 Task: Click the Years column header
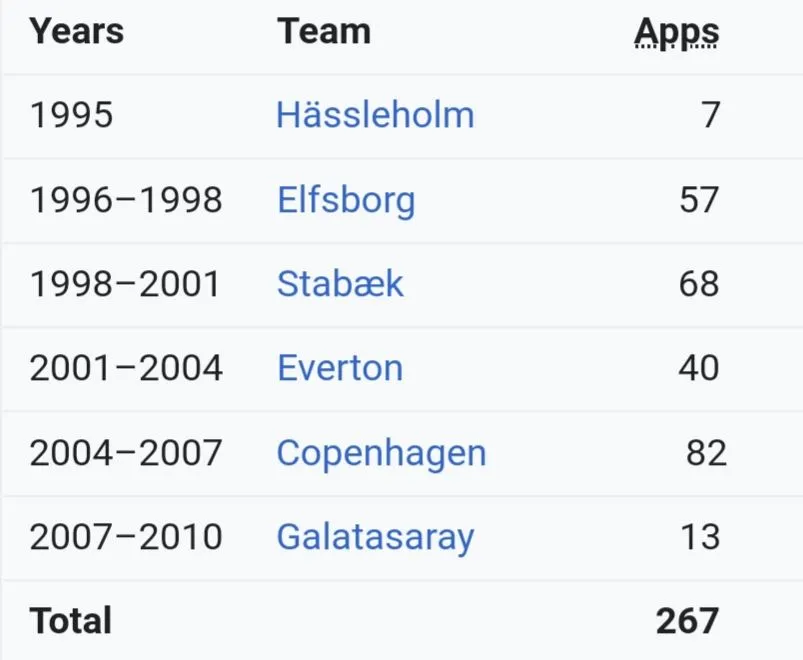click(x=76, y=32)
